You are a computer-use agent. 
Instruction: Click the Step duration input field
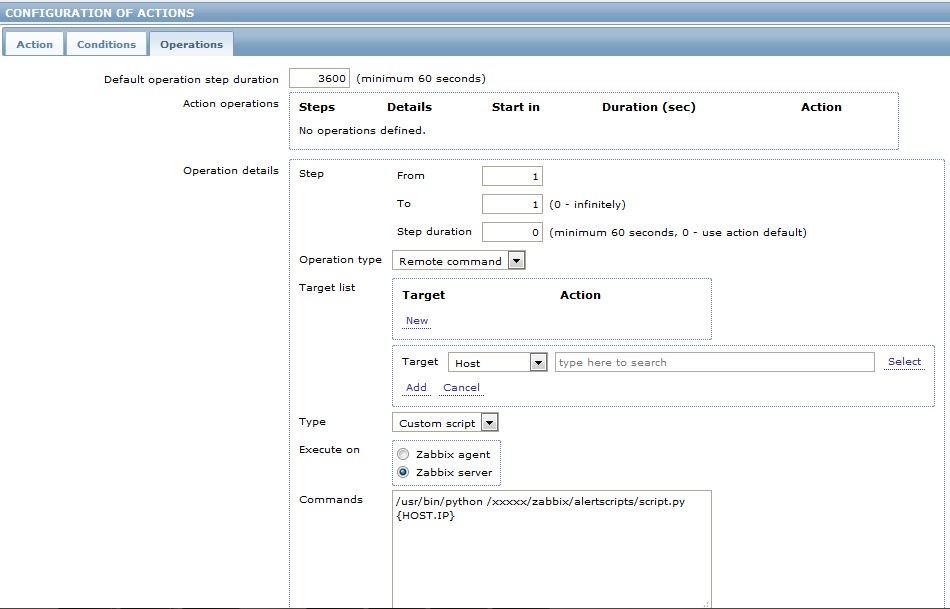[512, 232]
